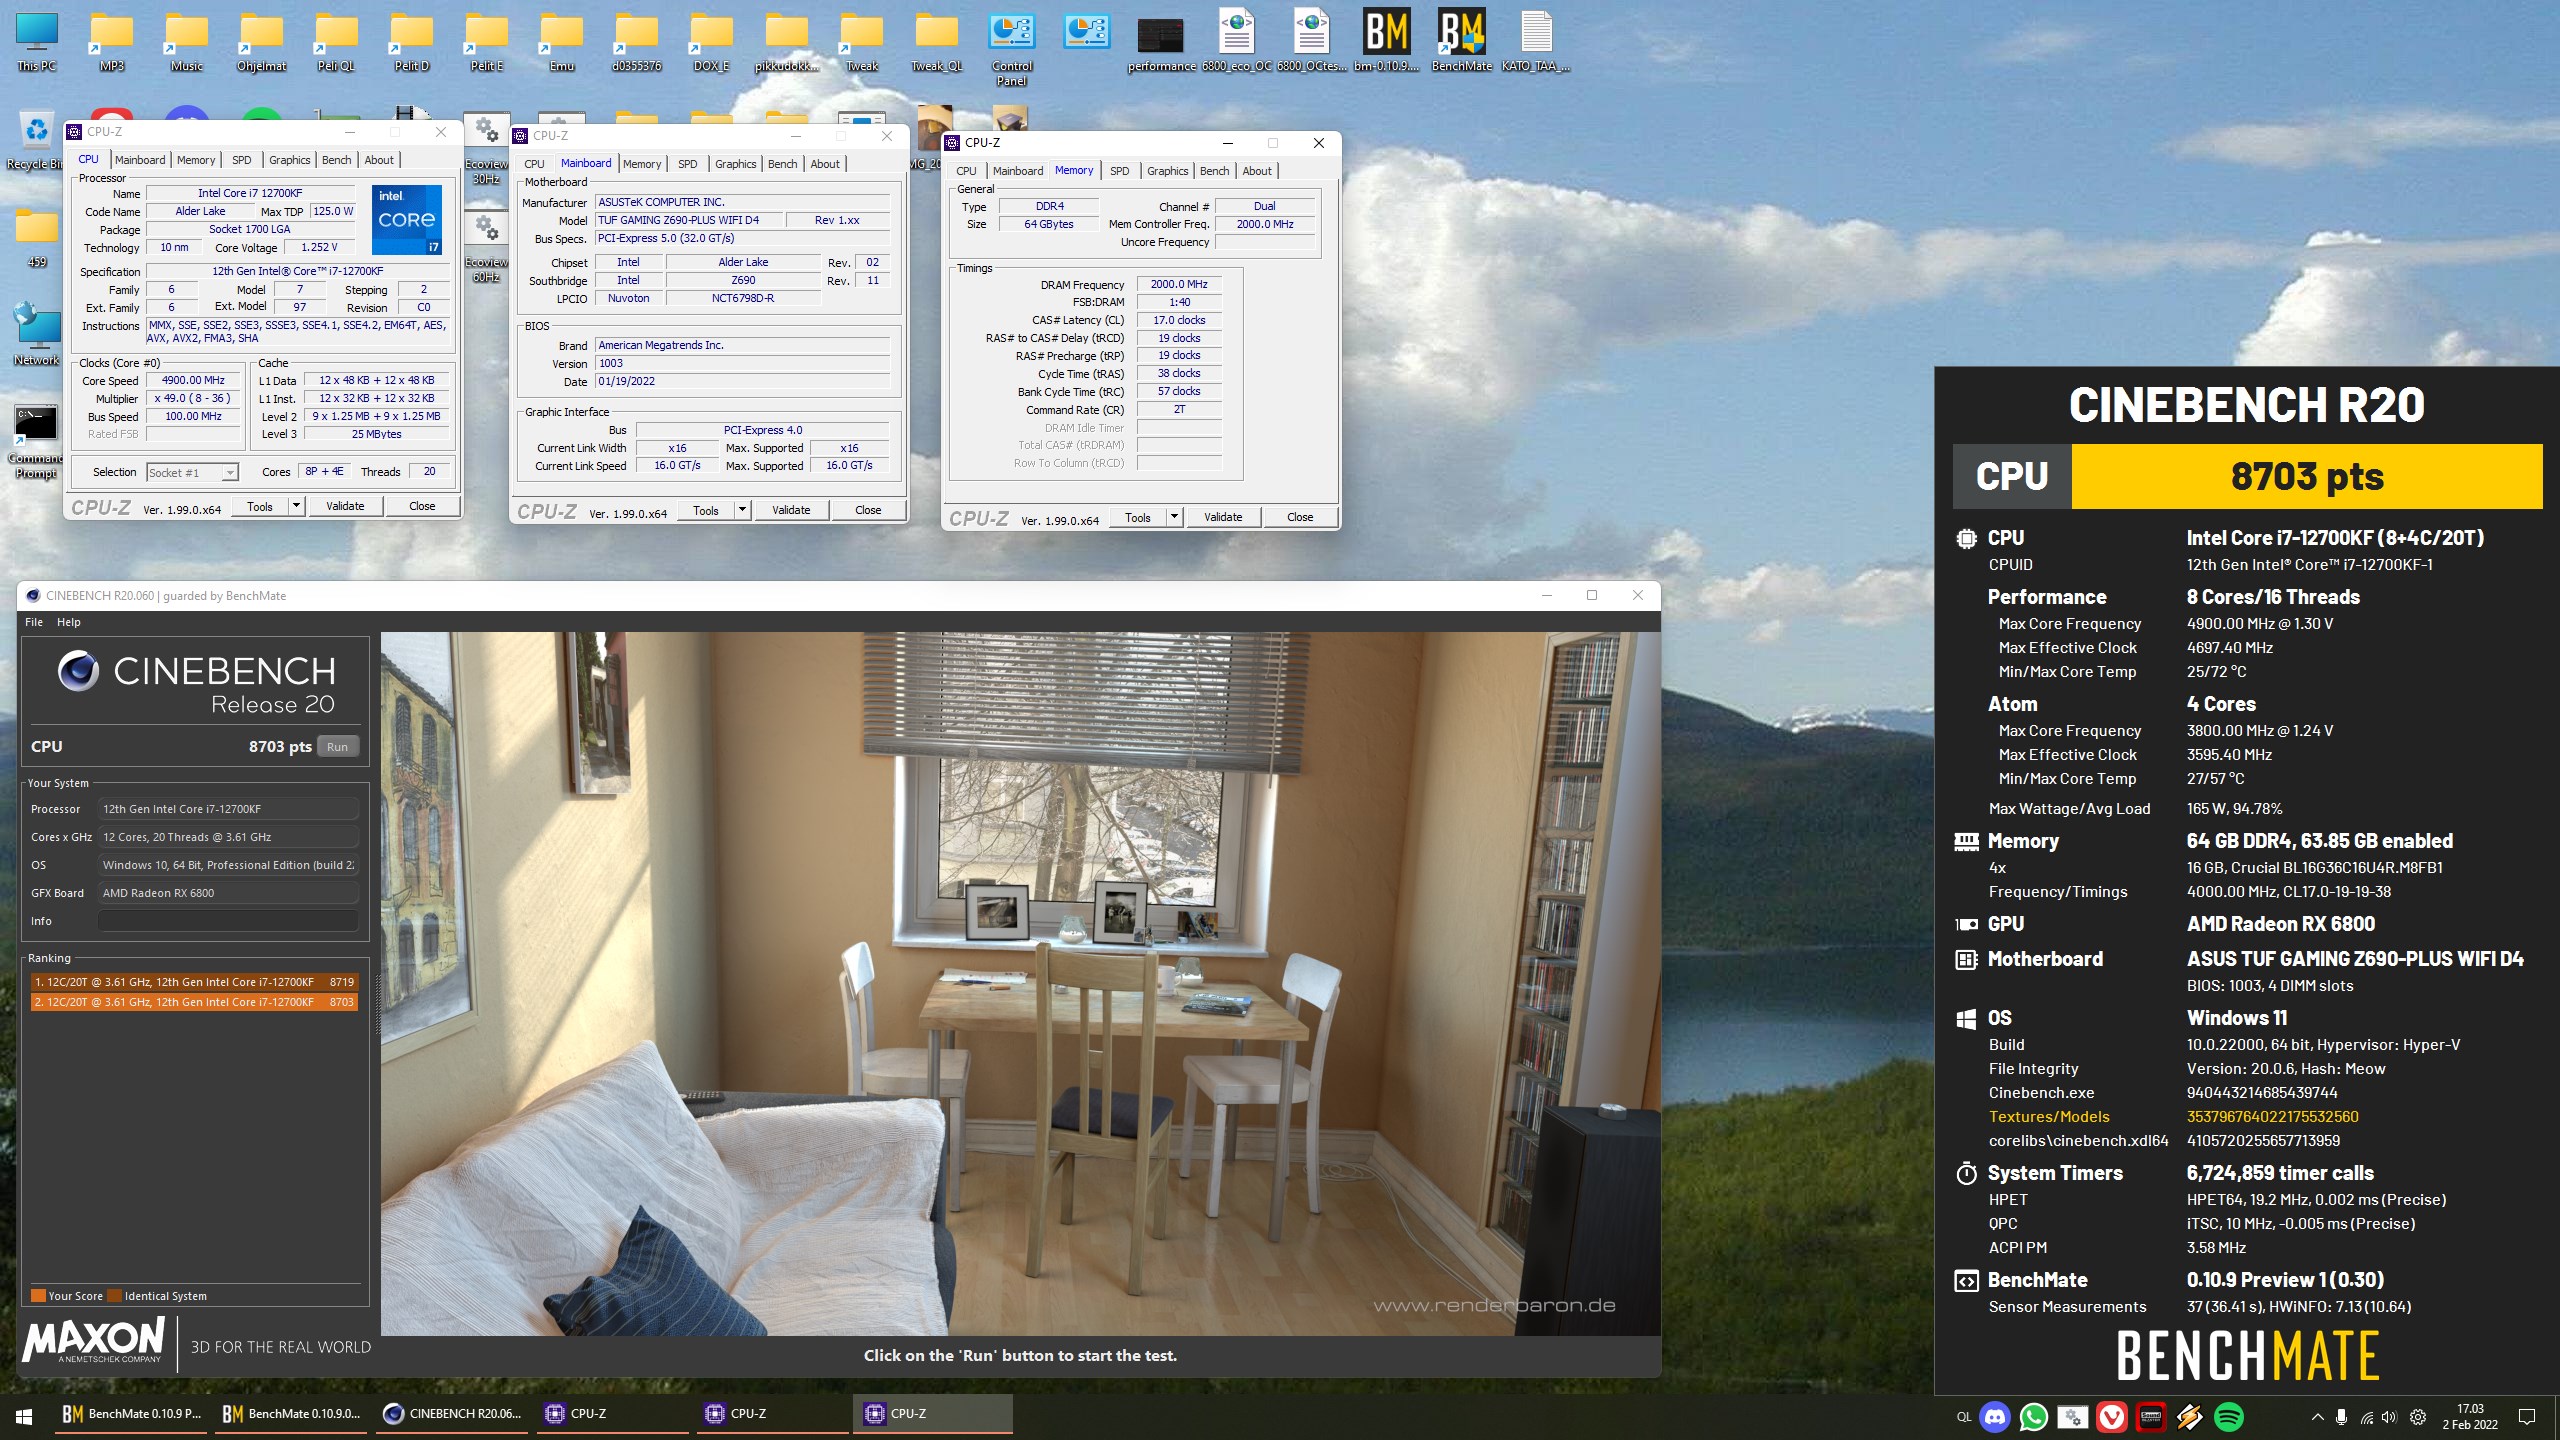This screenshot has height=1440, width=2560.
Task: Click Validate in first CPU-Z window
Action: [345, 506]
